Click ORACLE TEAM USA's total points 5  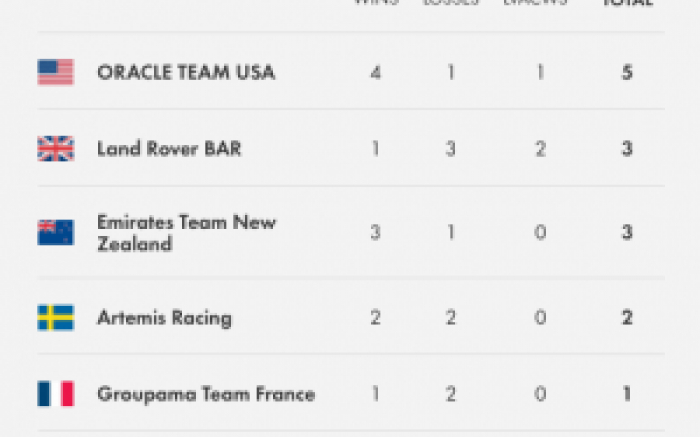click(627, 72)
